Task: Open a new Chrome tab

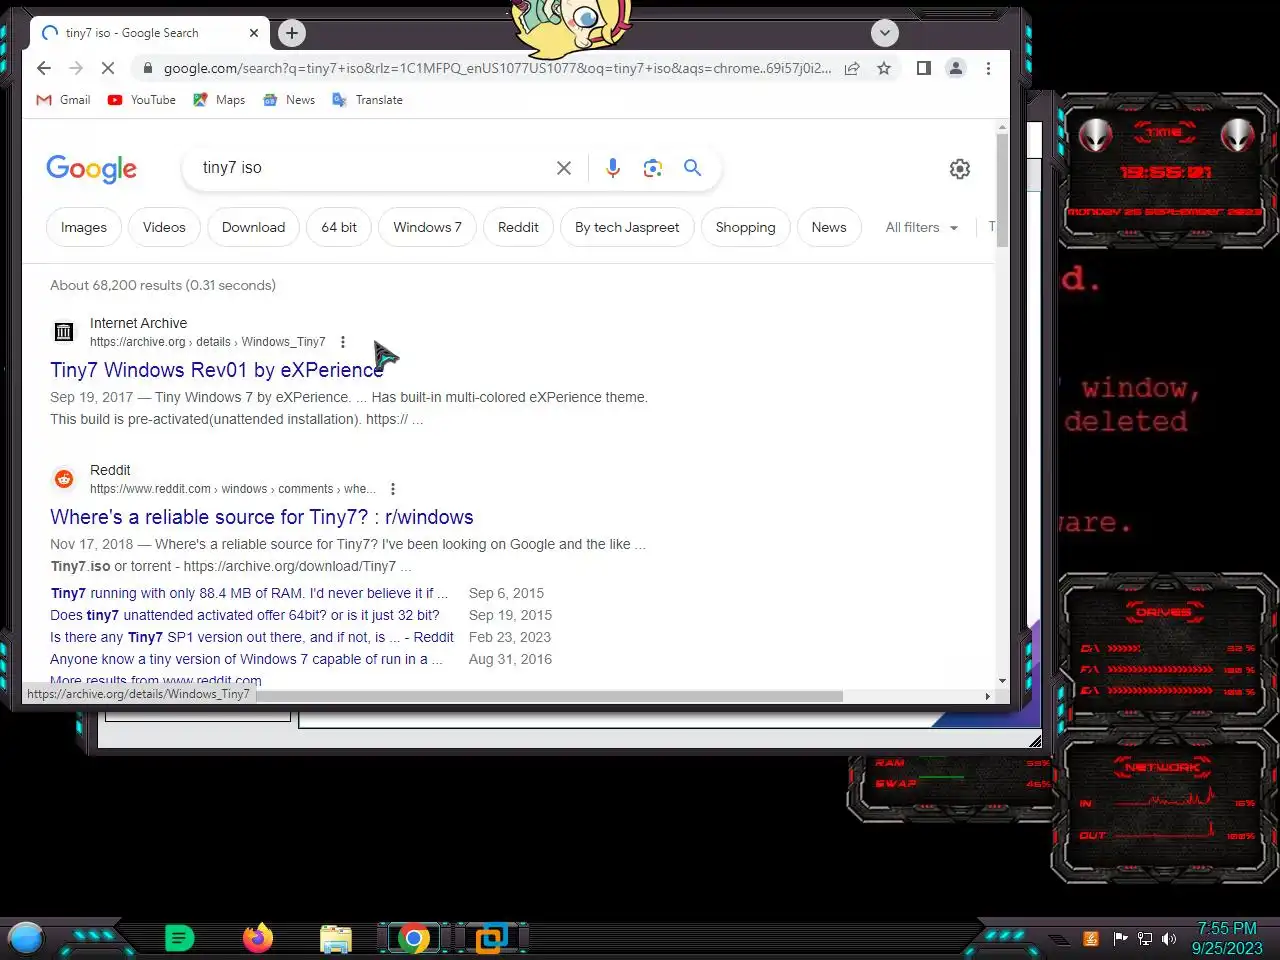Action: 291,33
